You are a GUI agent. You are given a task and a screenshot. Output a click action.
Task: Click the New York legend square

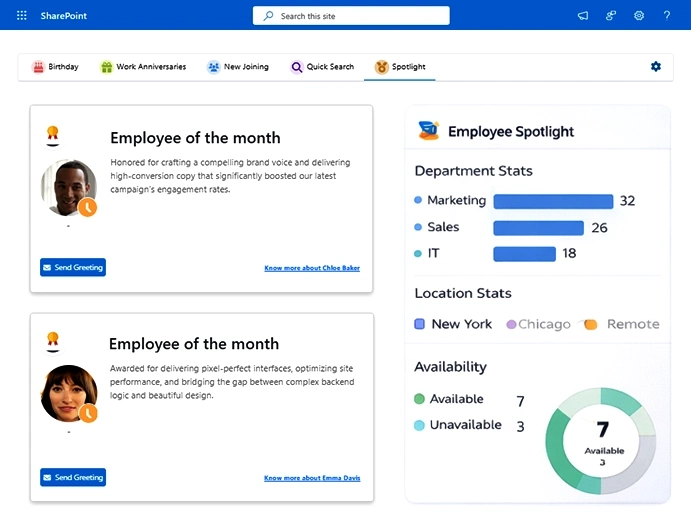coord(420,324)
